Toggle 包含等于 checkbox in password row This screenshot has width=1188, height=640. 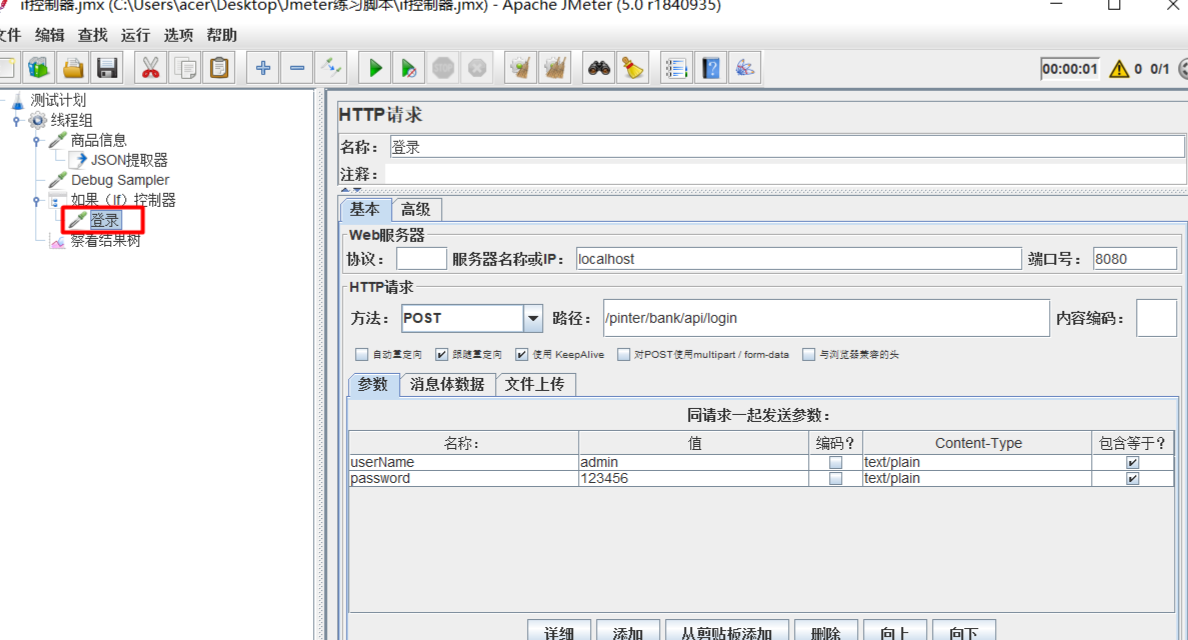pyautogui.click(x=1133, y=479)
